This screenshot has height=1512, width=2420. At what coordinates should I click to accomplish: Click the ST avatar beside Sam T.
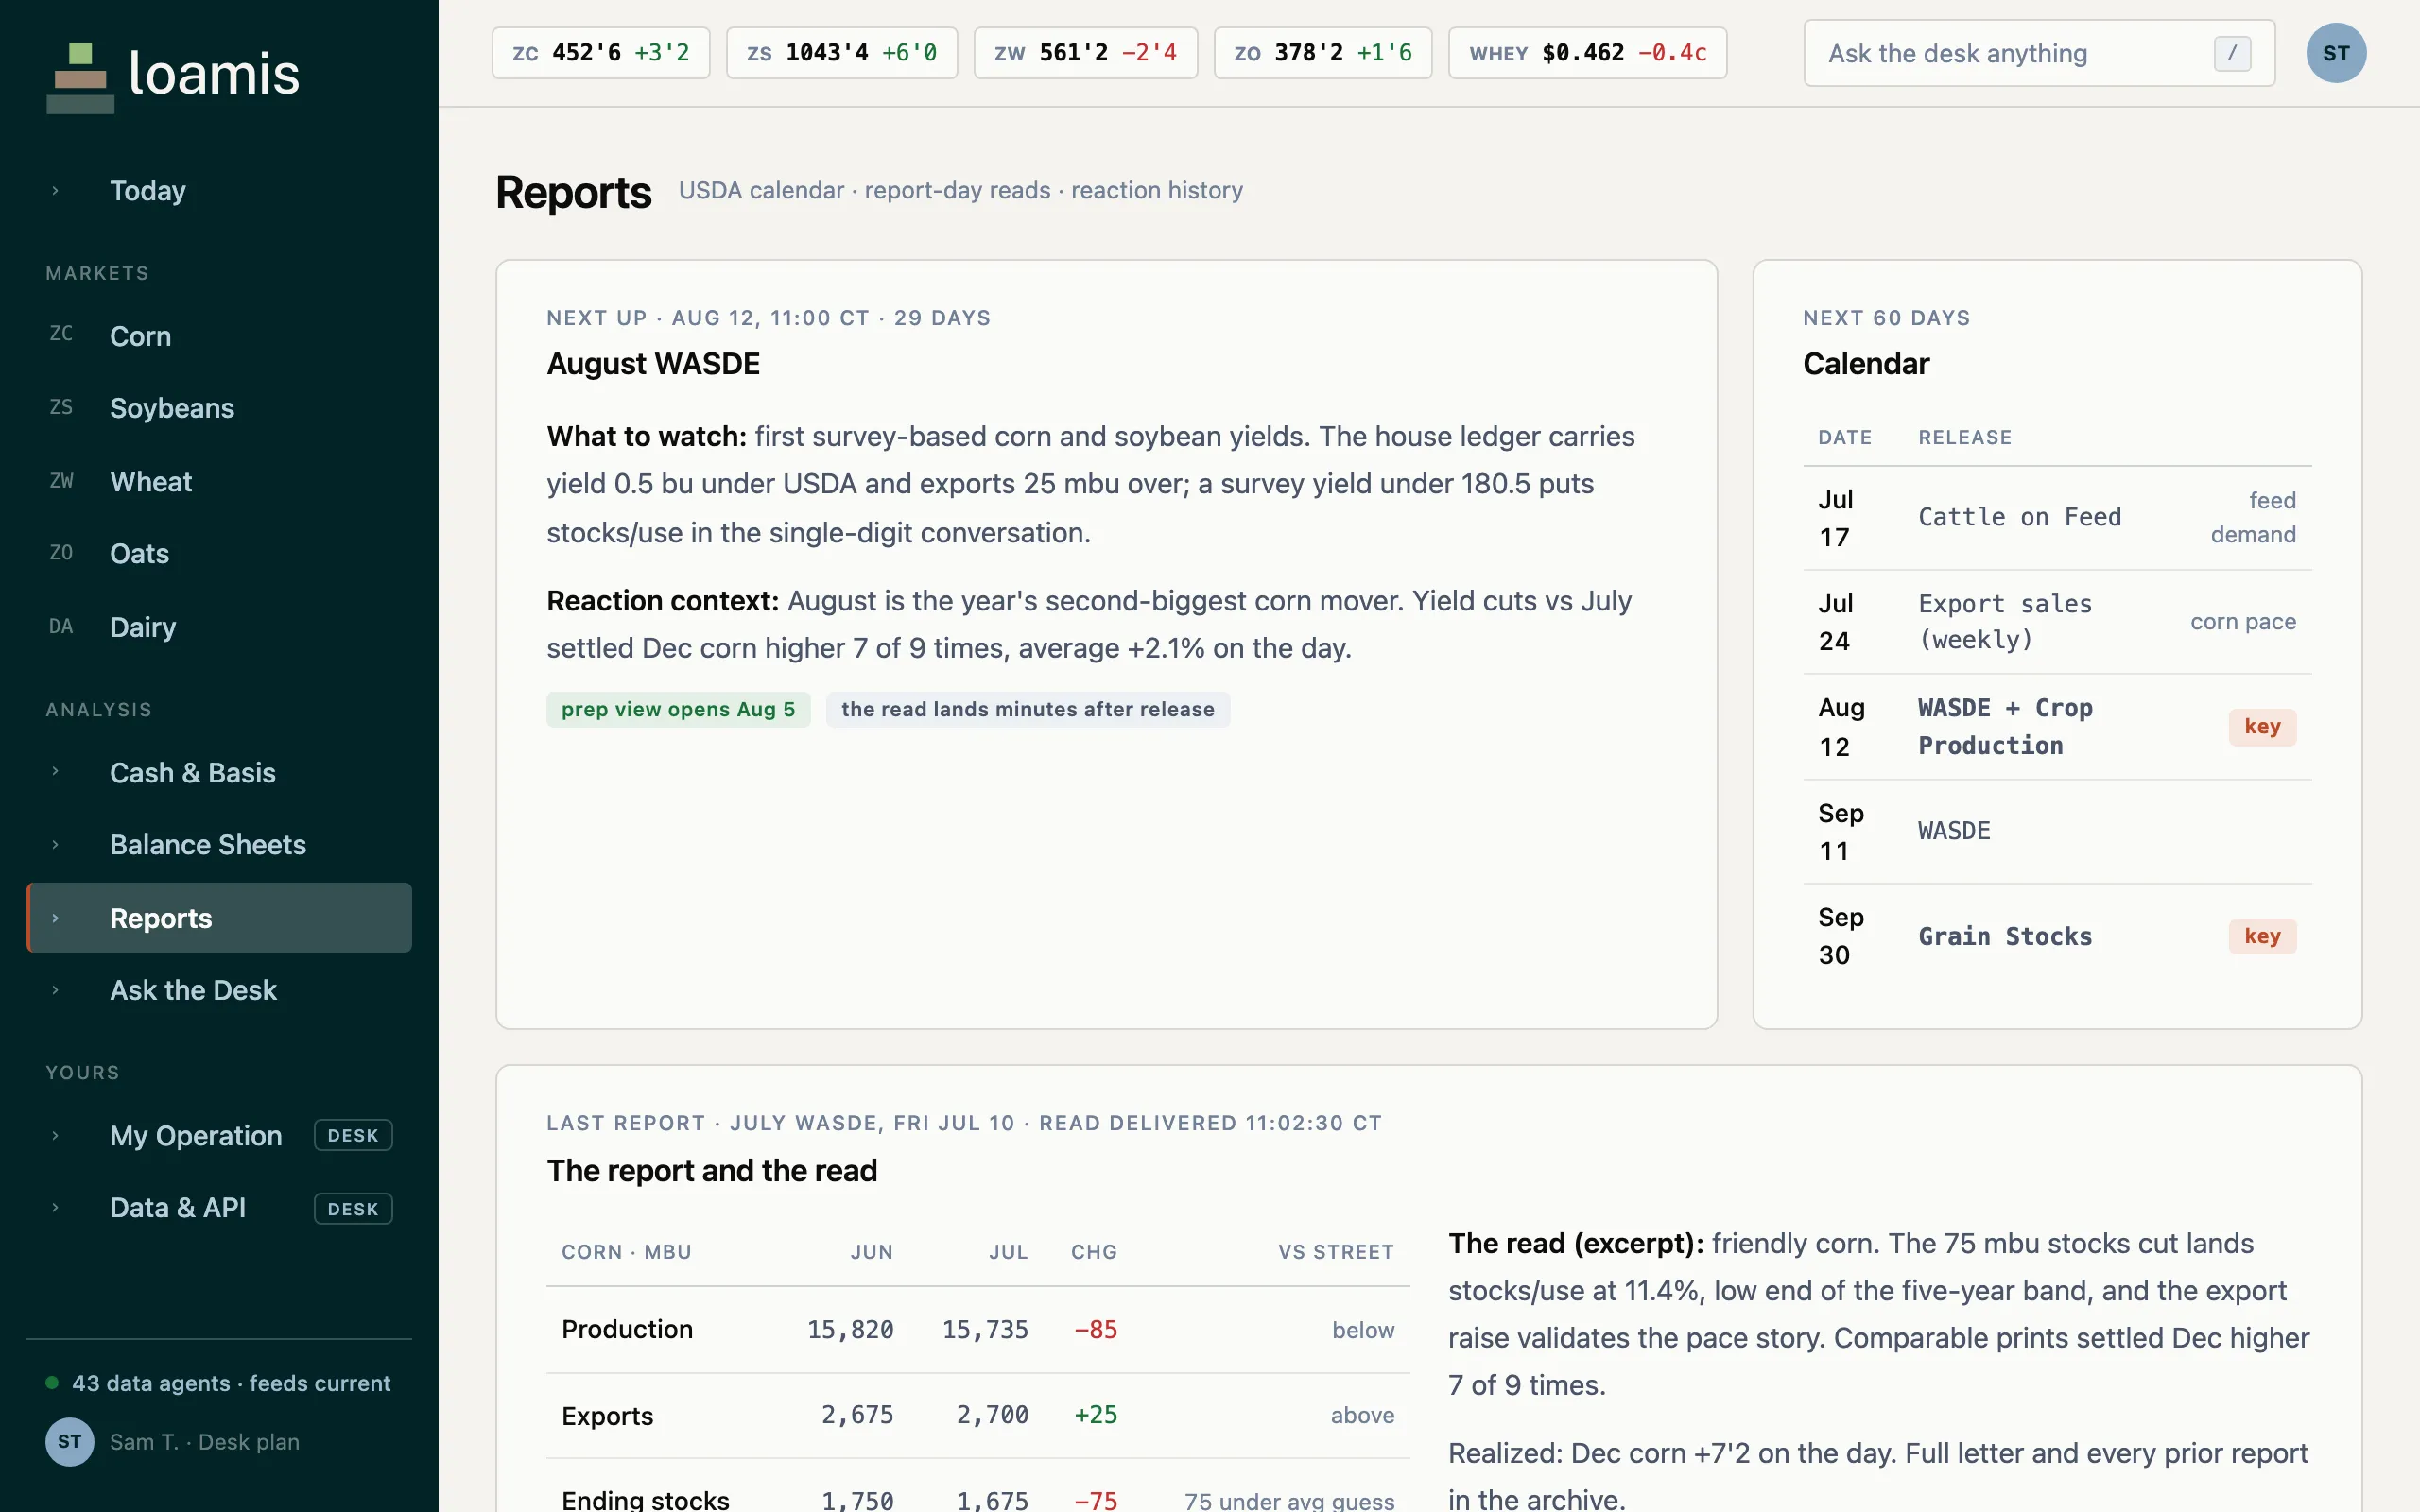point(69,1441)
